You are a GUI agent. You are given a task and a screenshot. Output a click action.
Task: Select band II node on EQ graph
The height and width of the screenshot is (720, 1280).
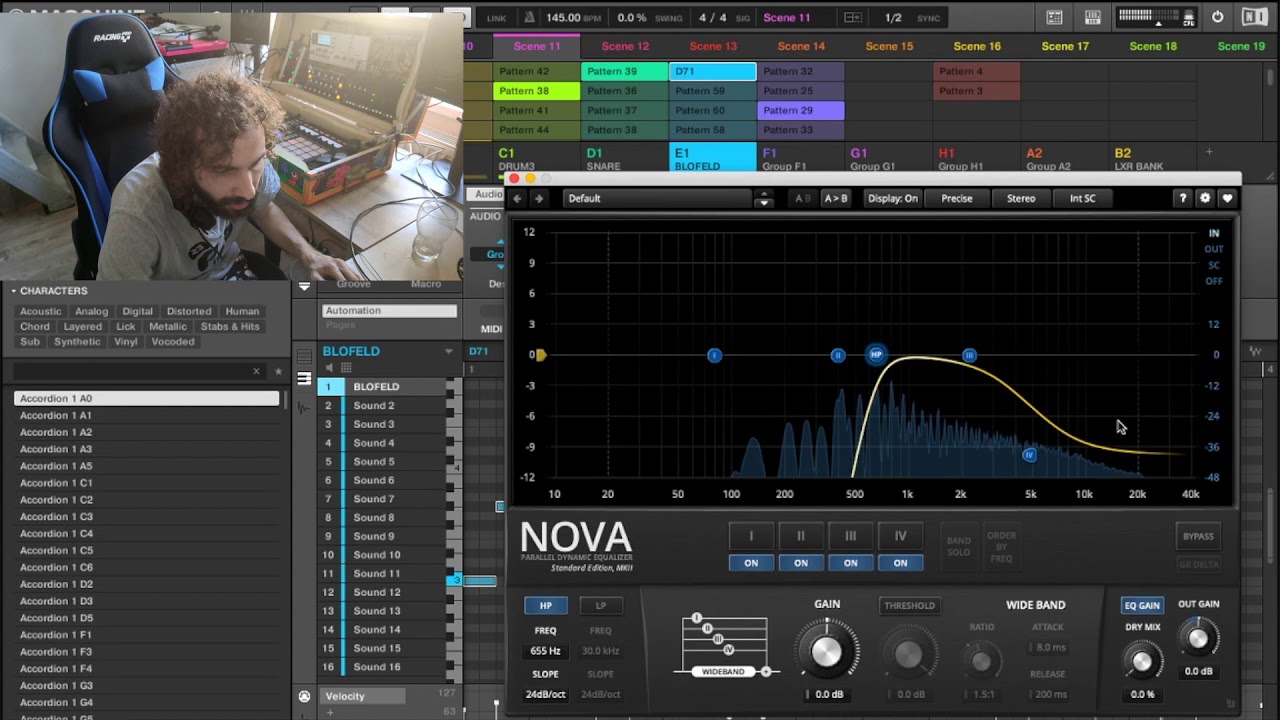(838, 355)
